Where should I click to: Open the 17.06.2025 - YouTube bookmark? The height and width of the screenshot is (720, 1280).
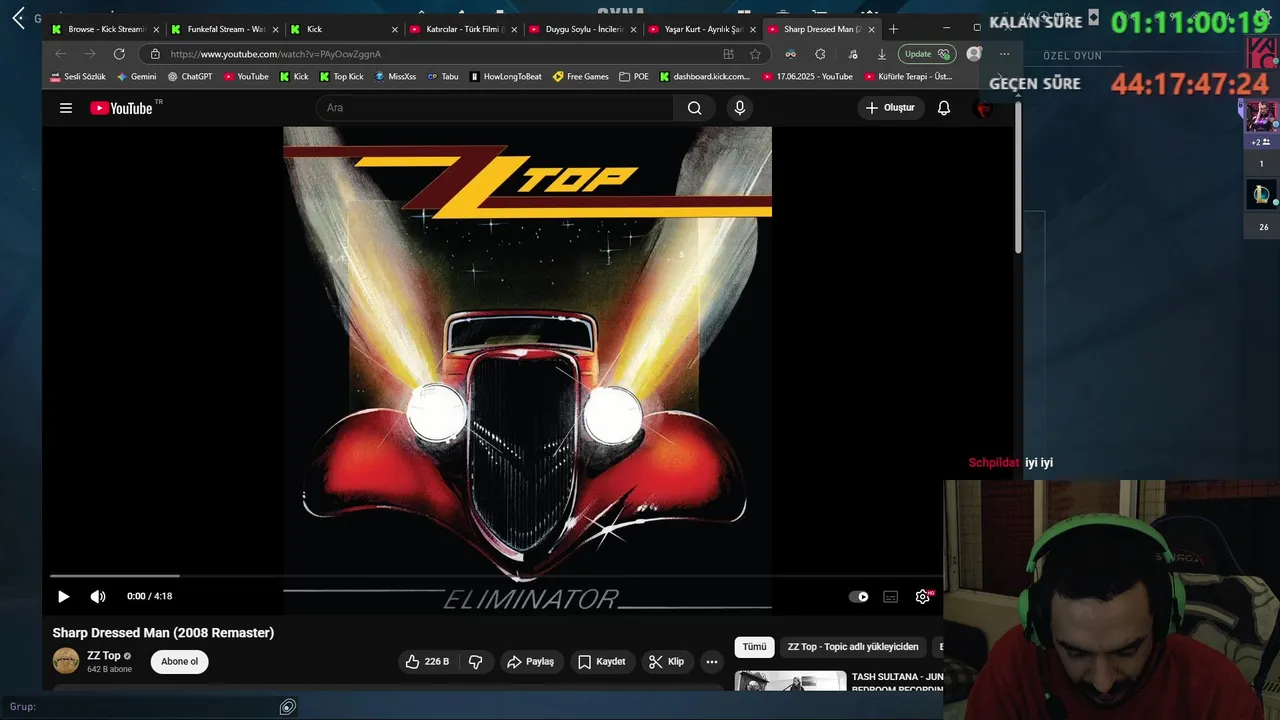pyautogui.click(x=808, y=76)
